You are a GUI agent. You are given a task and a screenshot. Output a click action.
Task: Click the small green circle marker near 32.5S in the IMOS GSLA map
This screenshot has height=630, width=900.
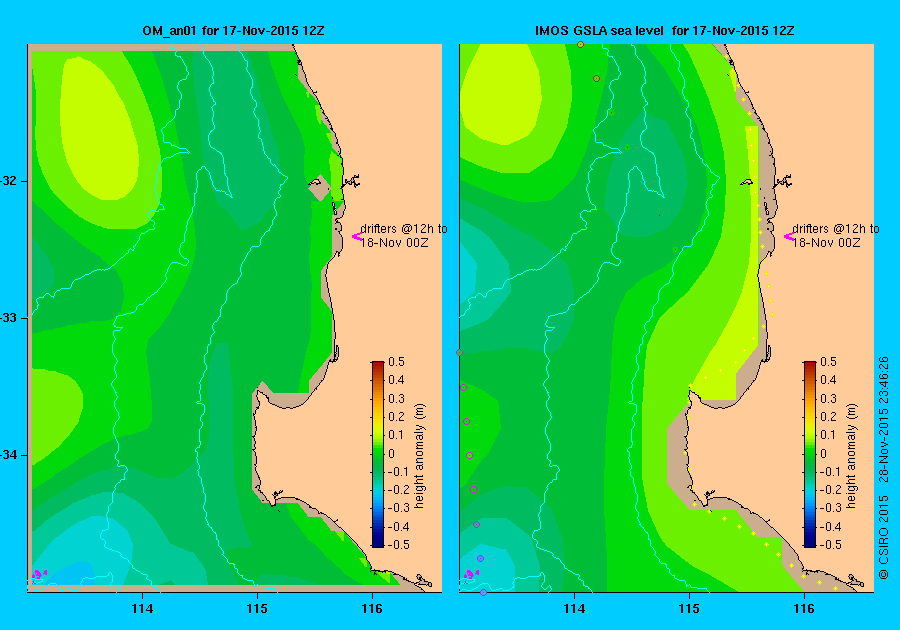click(x=676, y=250)
